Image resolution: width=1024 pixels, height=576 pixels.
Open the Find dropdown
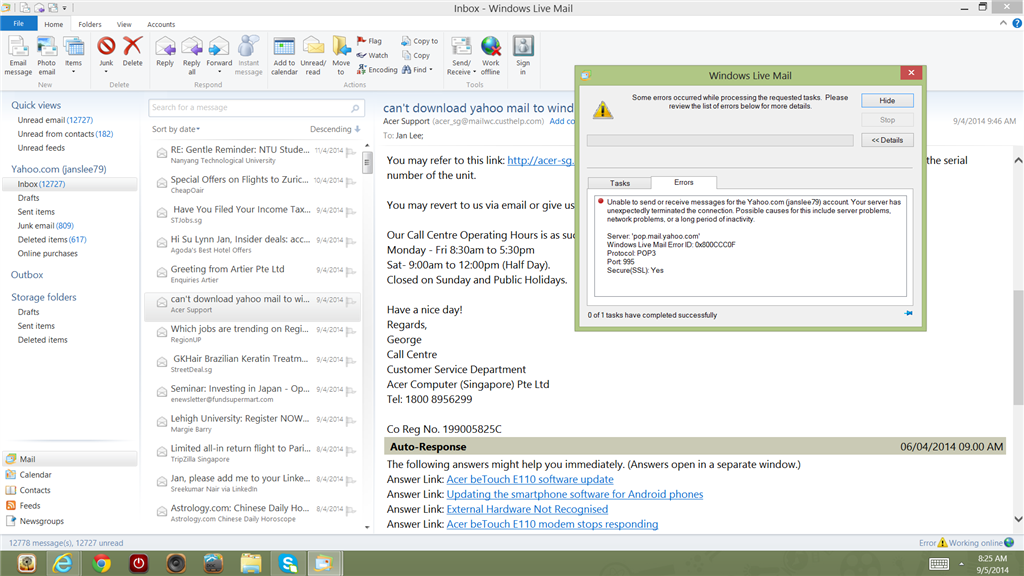pos(417,70)
